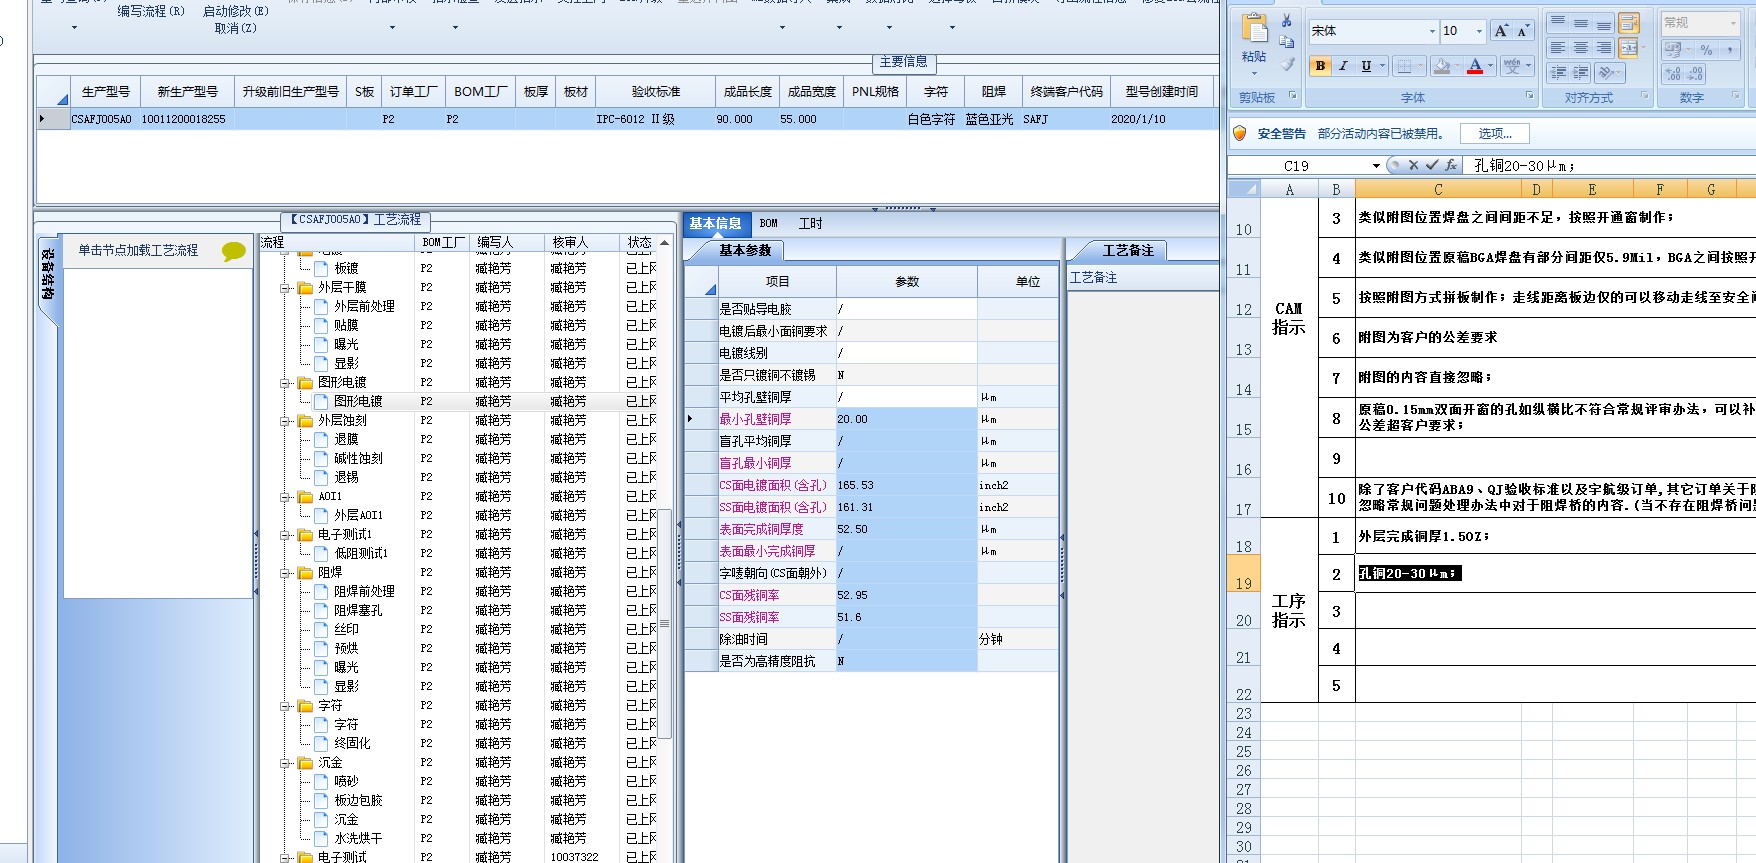The image size is (1756, 863).
Task: Apply comma style number format
Action: pos(1730,49)
